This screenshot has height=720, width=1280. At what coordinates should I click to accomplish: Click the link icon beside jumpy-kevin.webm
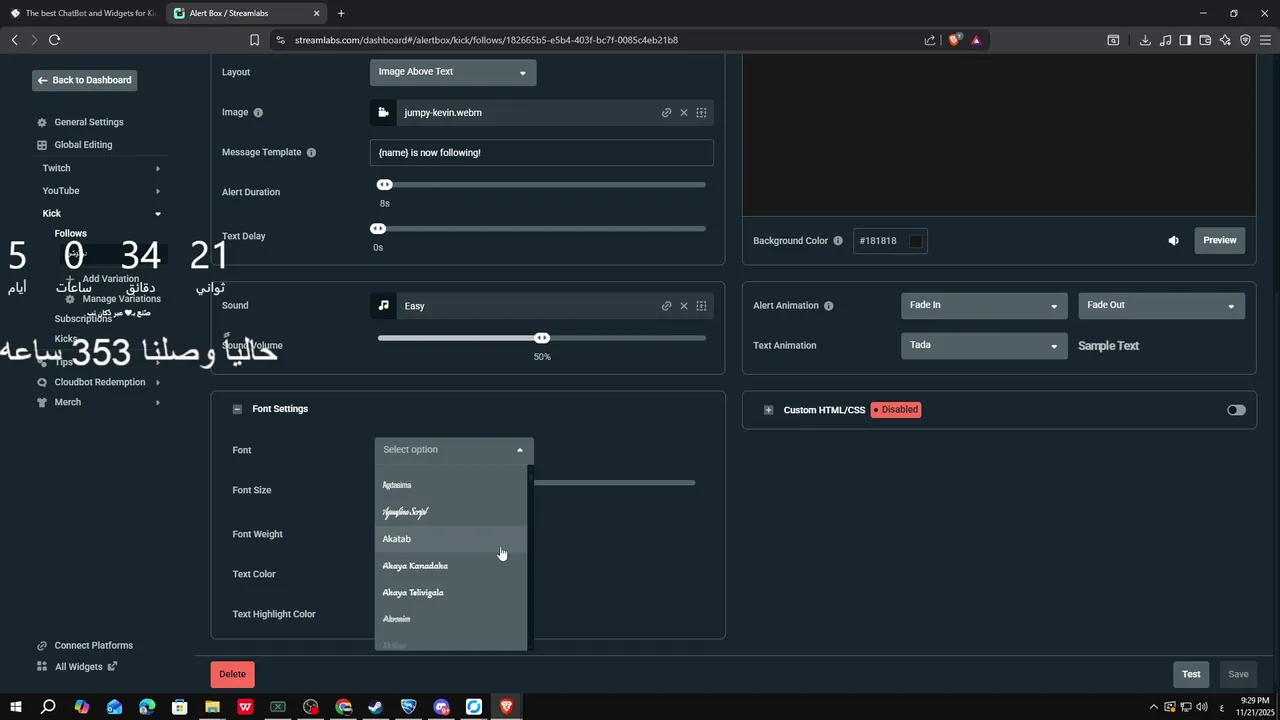click(x=666, y=113)
